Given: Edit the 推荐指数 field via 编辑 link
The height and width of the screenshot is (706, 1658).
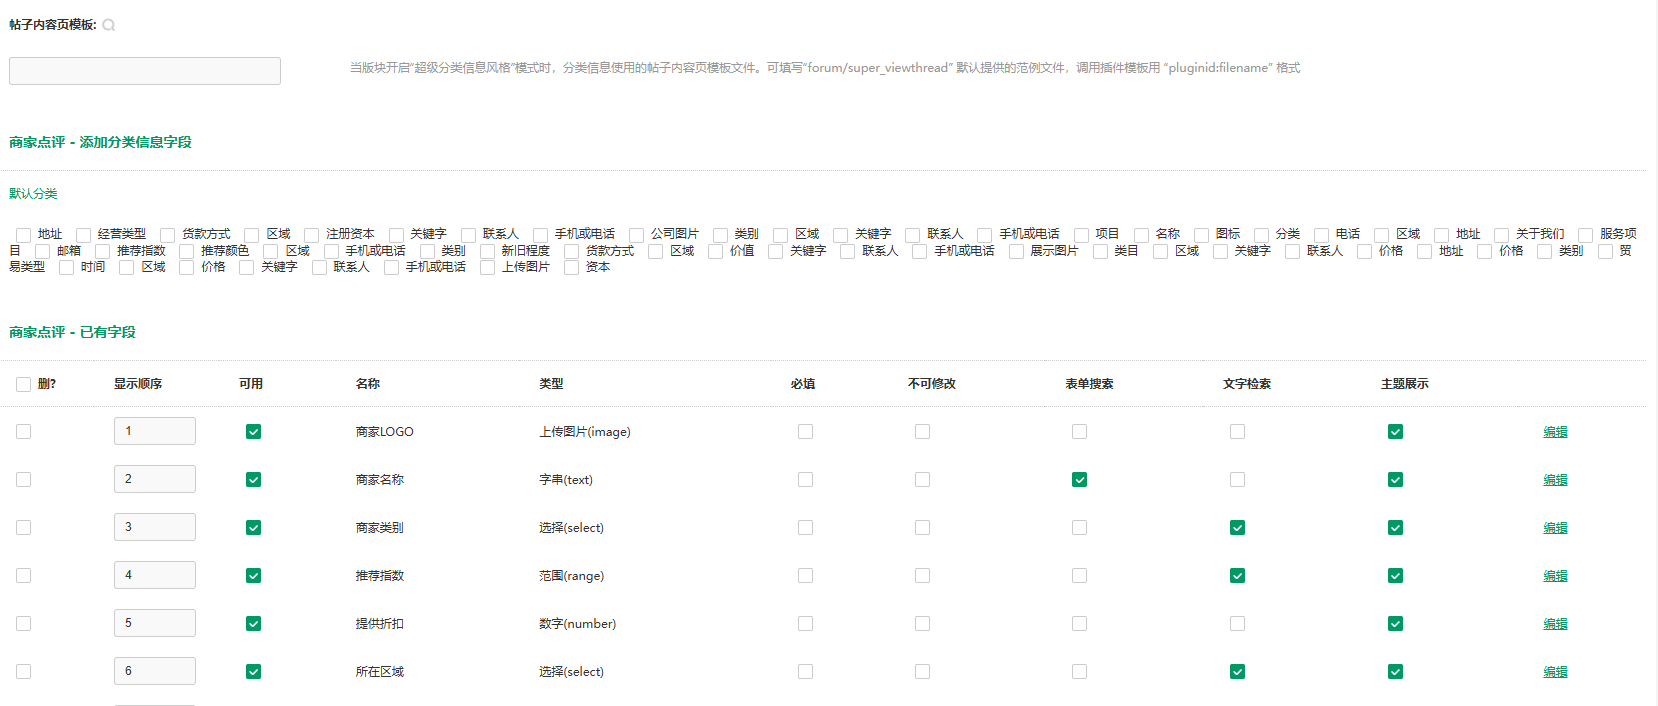Looking at the screenshot, I should point(1555,576).
